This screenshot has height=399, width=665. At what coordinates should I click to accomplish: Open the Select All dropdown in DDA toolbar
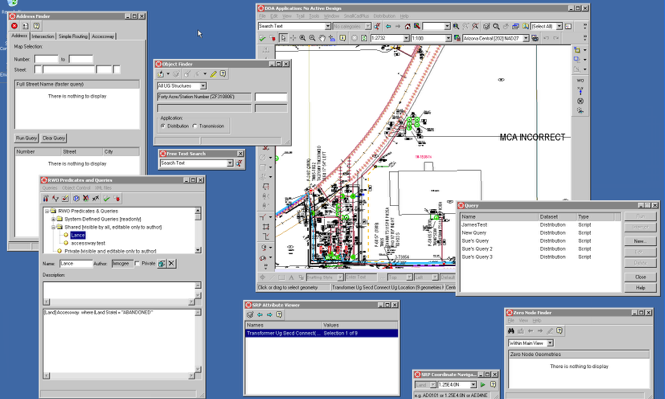[x=559, y=26]
